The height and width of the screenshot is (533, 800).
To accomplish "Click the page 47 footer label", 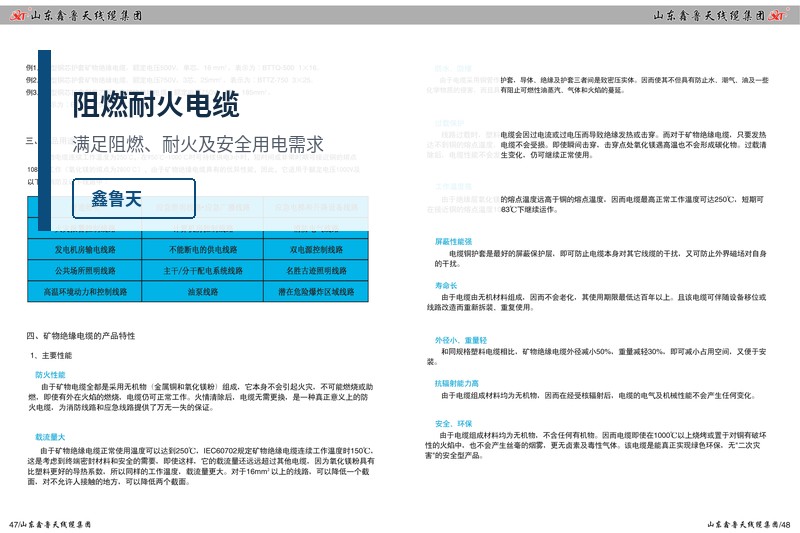I will click(x=50, y=524).
